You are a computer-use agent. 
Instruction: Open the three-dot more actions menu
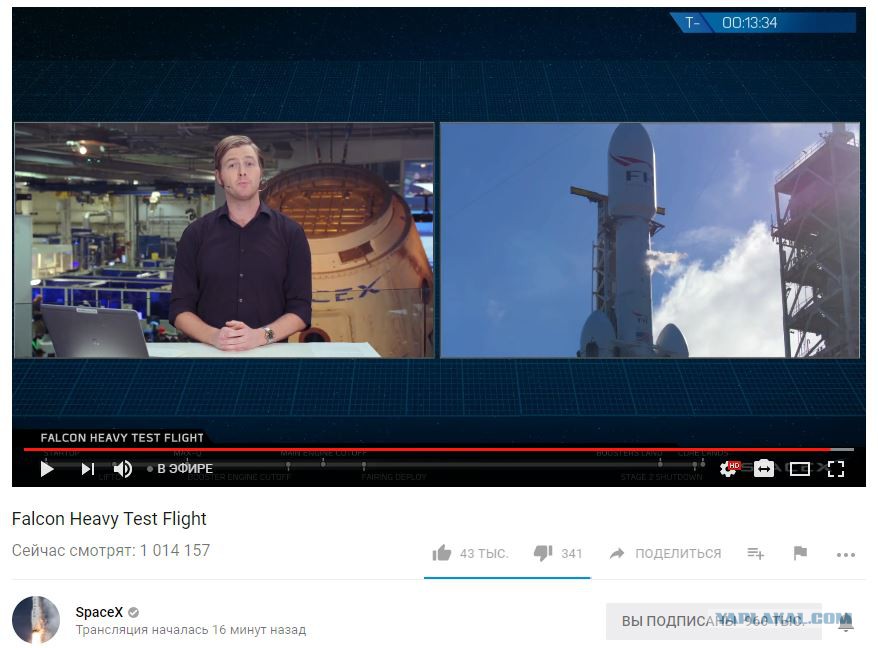tap(846, 555)
